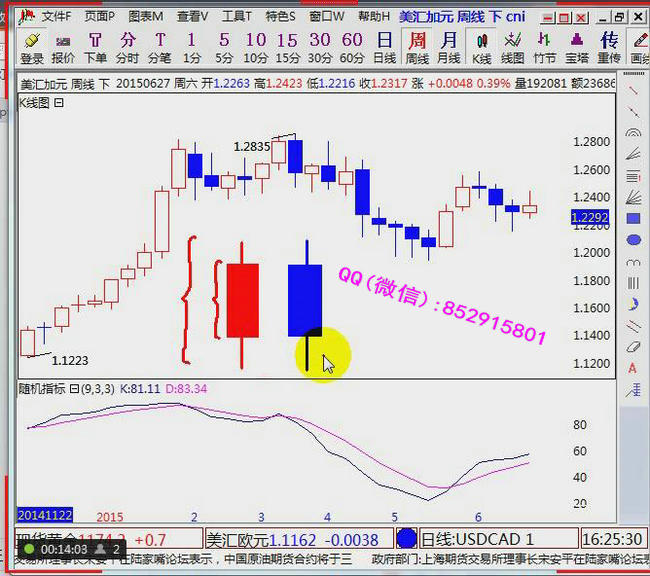The width and height of the screenshot is (650, 576).
Task: Click the 登录 login toolbar icon
Action: pyautogui.click(x=32, y=47)
